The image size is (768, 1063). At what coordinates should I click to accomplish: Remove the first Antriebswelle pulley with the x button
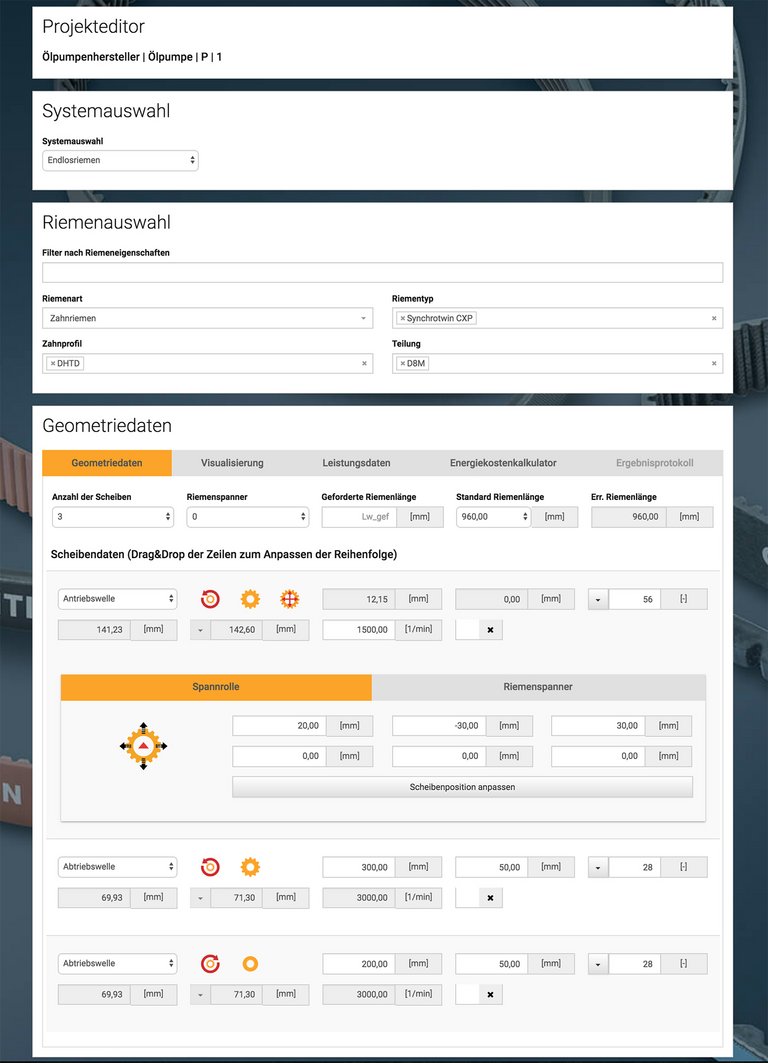(x=490, y=630)
